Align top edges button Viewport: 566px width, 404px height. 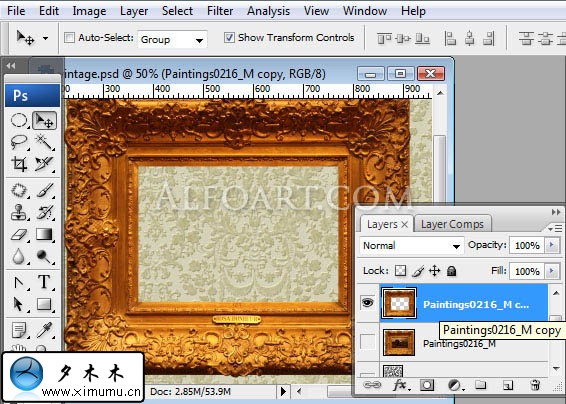coord(384,38)
